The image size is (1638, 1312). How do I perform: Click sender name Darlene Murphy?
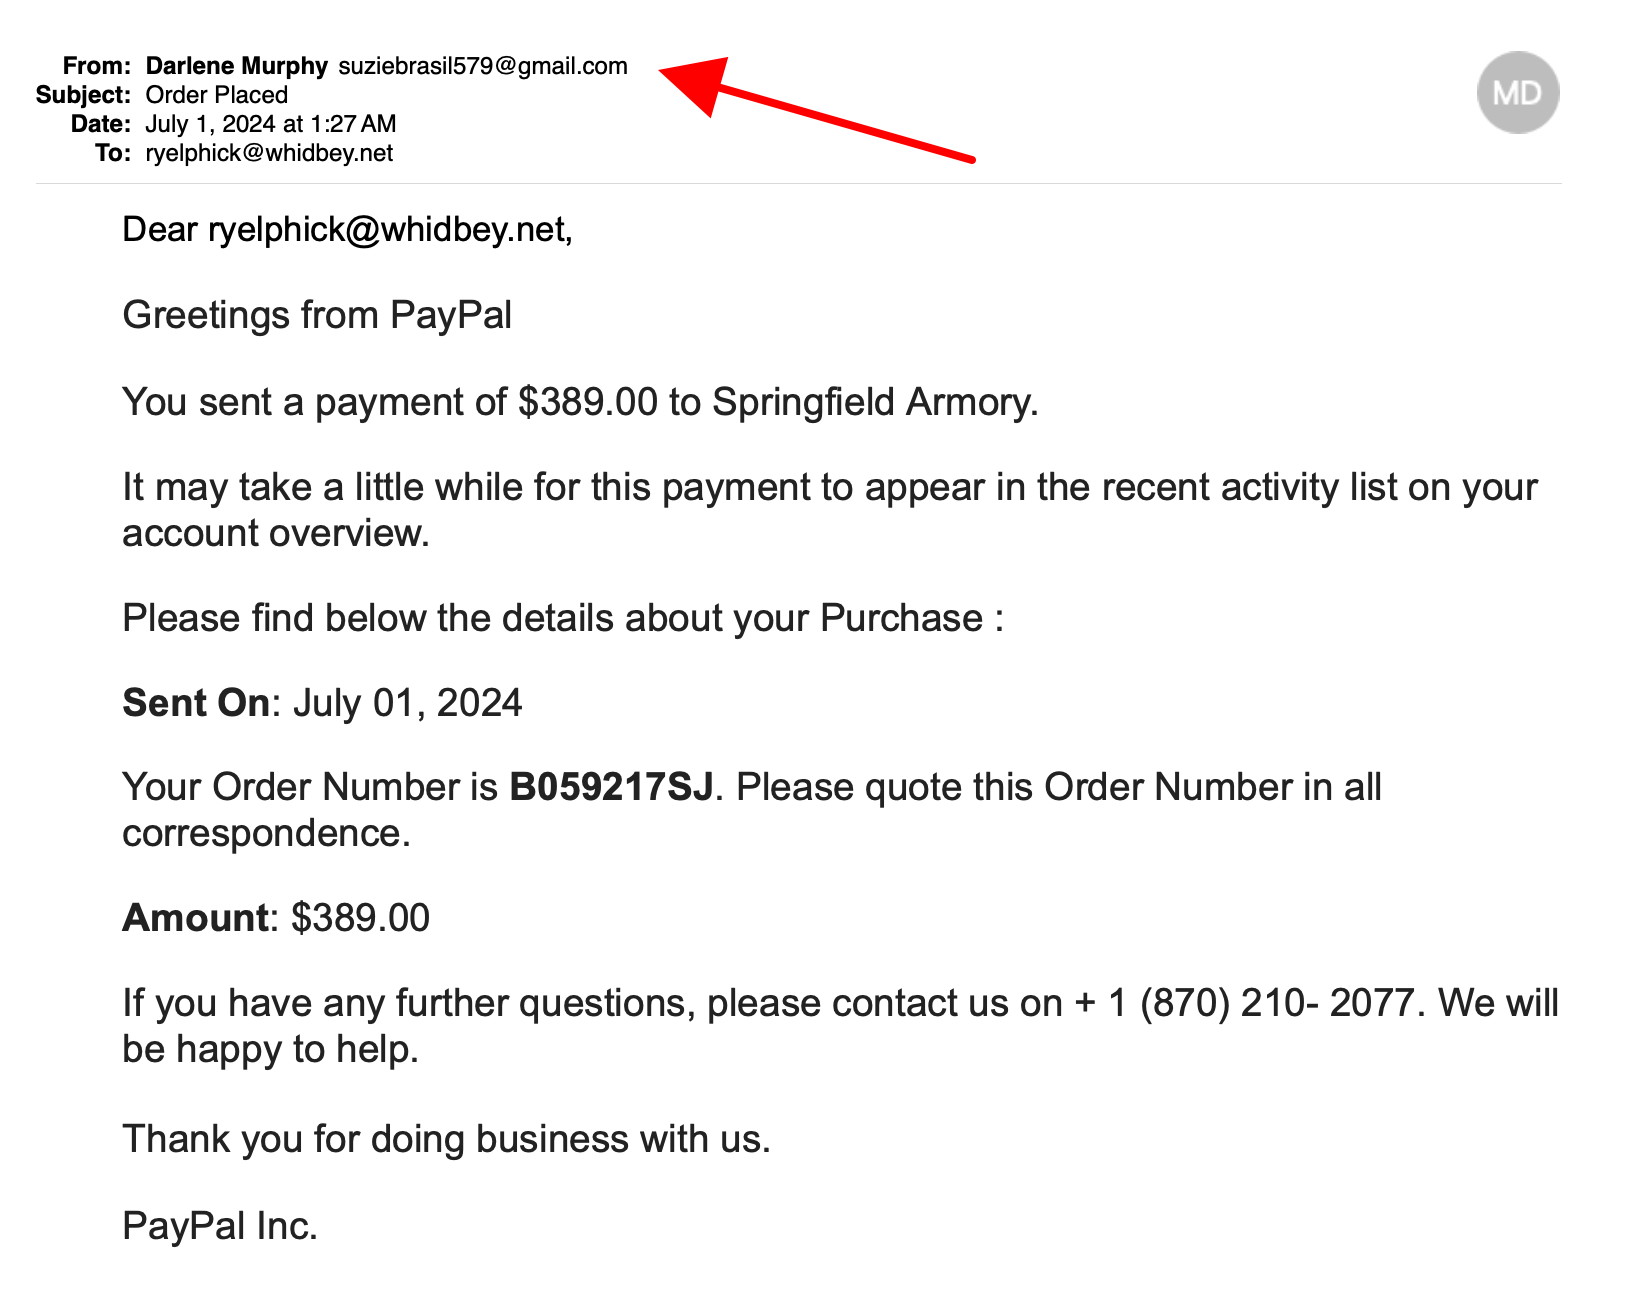tap(236, 66)
